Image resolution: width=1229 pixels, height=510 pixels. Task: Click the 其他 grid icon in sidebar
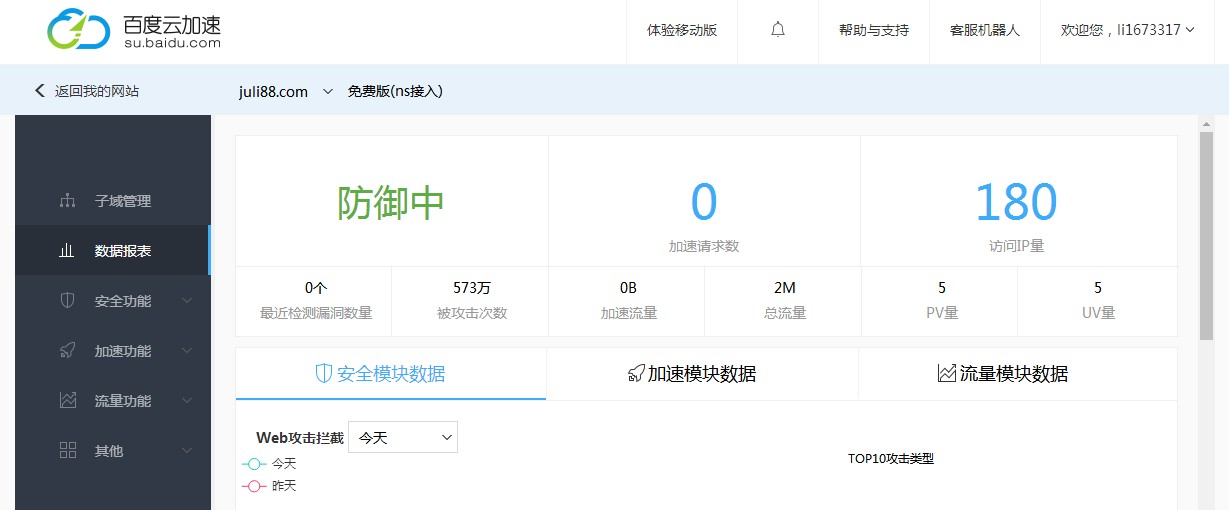[x=68, y=451]
